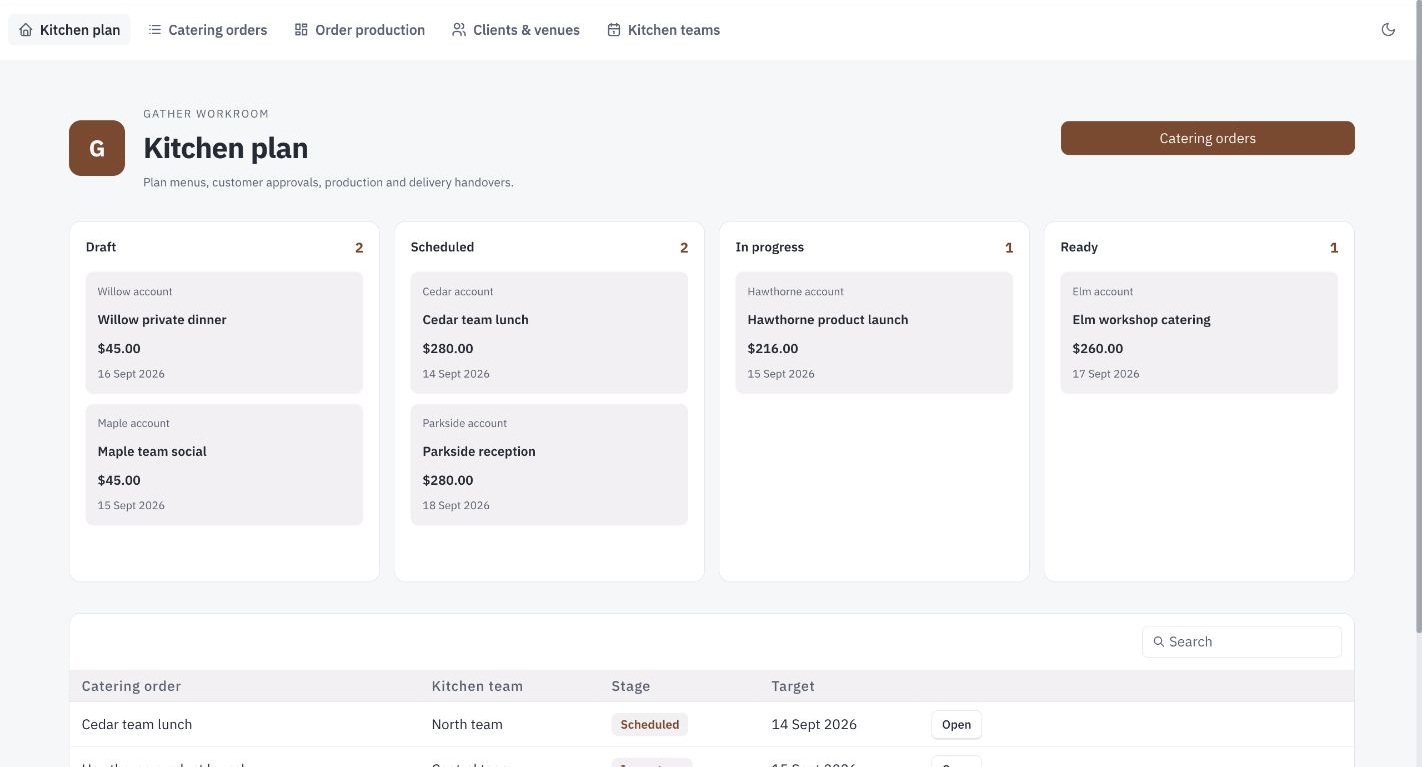Click the calendar icon beside Kitchen teams
Image resolution: width=1422 pixels, height=767 pixels.
click(x=614, y=30)
